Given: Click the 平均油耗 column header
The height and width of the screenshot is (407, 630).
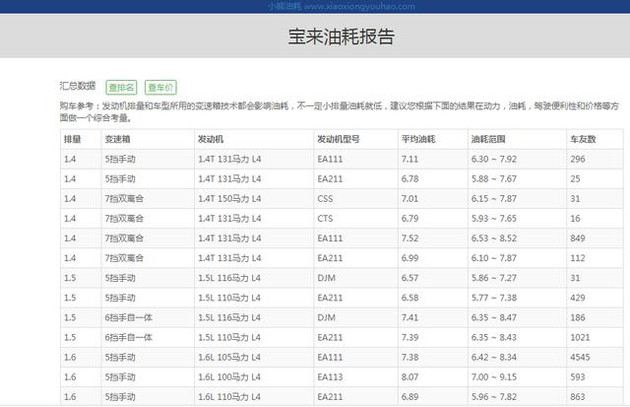Looking at the screenshot, I should [x=416, y=139].
